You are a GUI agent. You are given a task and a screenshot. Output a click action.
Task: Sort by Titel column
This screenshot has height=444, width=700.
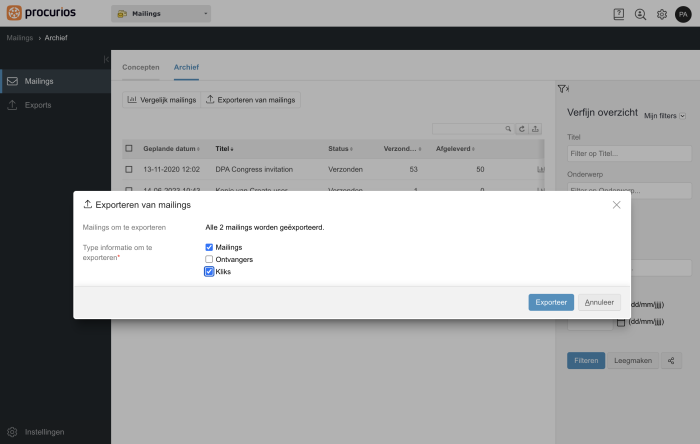pyautogui.click(x=224, y=149)
